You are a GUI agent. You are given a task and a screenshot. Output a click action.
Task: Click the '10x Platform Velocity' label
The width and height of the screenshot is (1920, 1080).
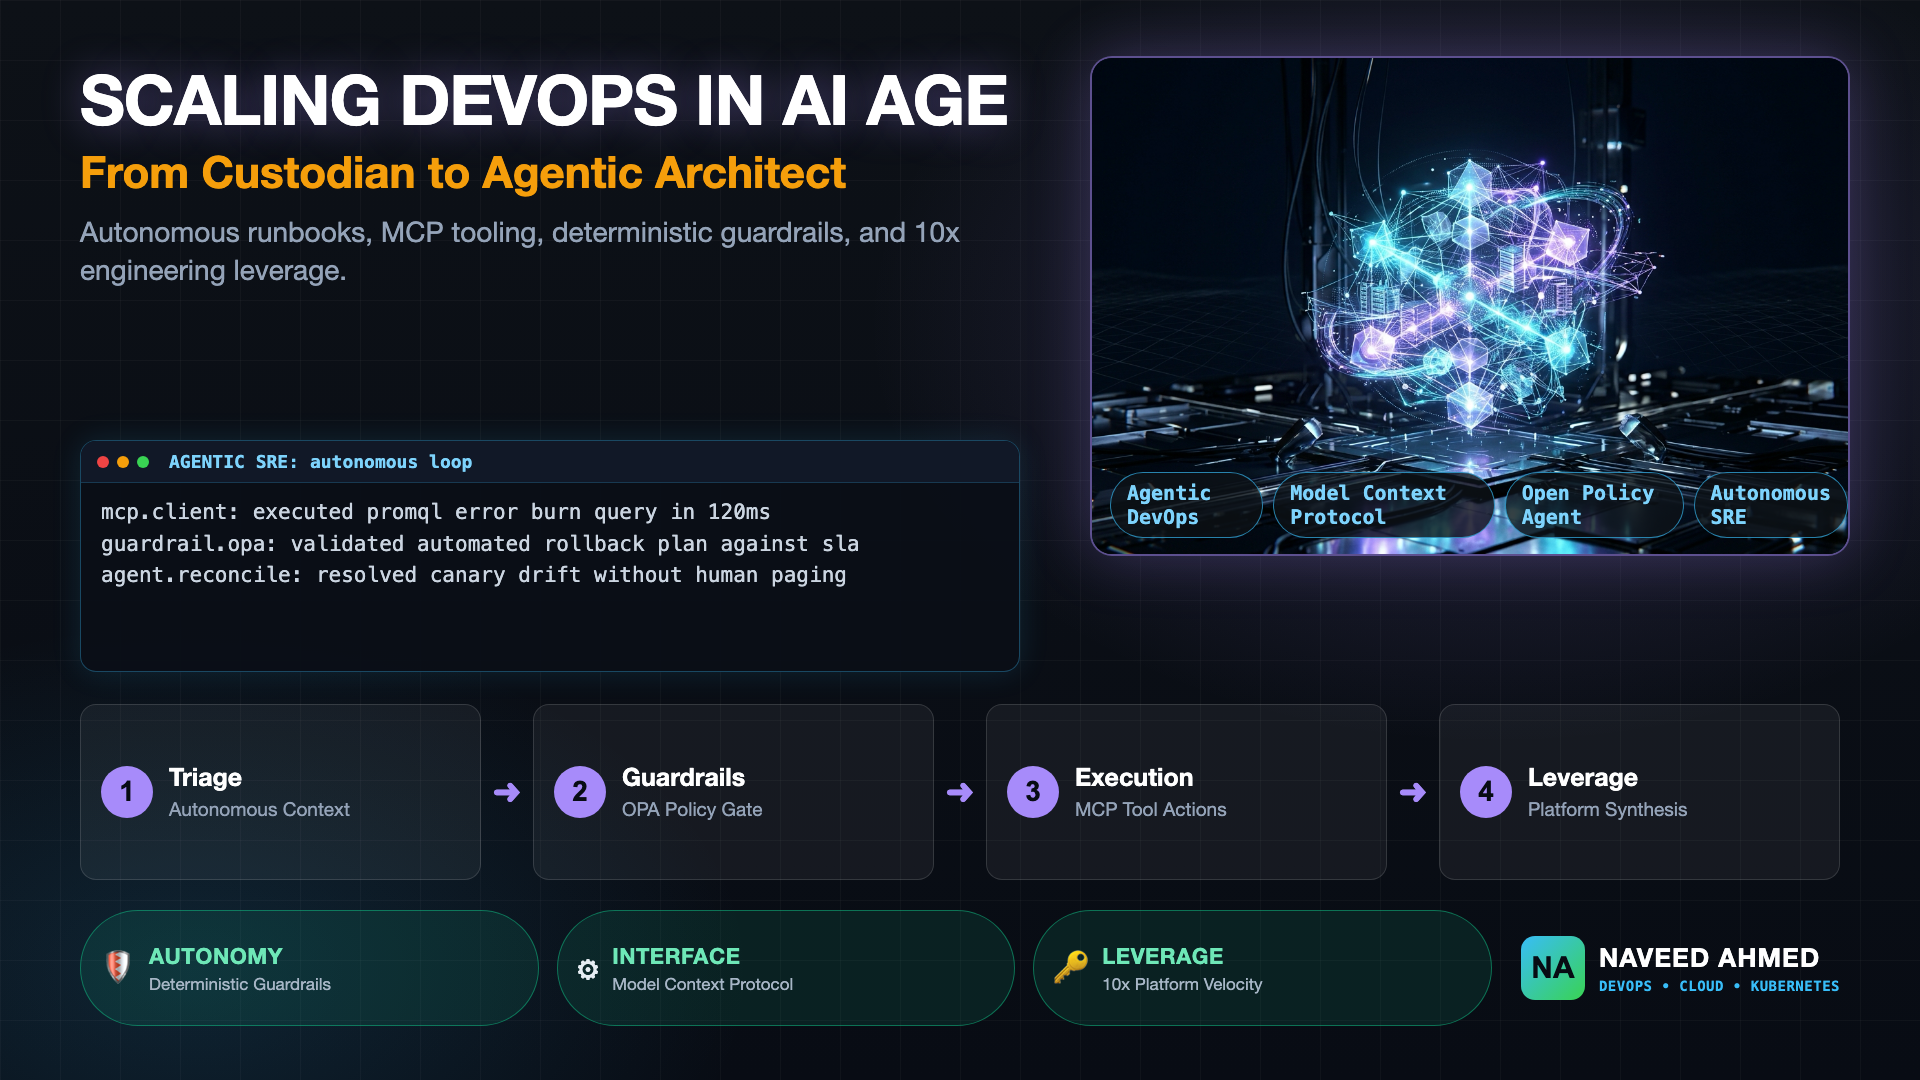coord(1182,985)
